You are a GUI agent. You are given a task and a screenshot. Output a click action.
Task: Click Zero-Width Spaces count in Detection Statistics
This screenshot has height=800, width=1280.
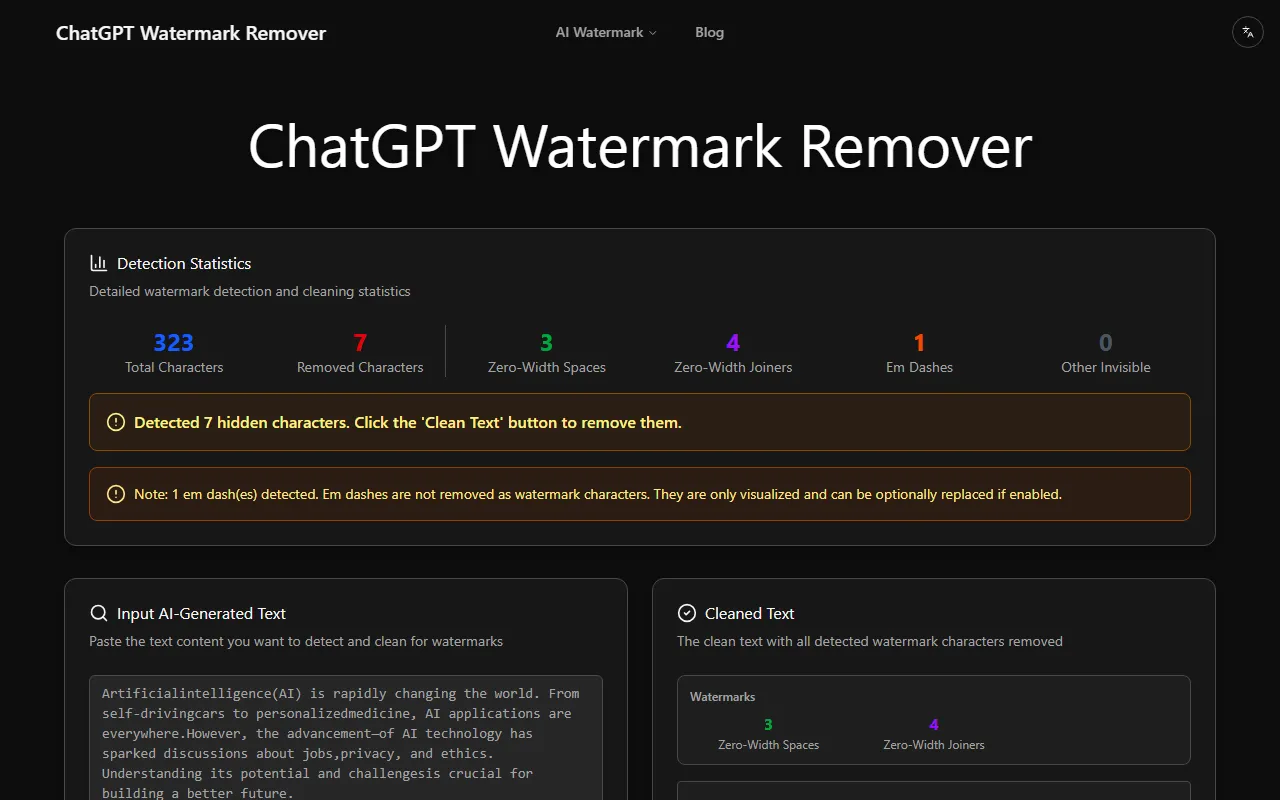546,343
